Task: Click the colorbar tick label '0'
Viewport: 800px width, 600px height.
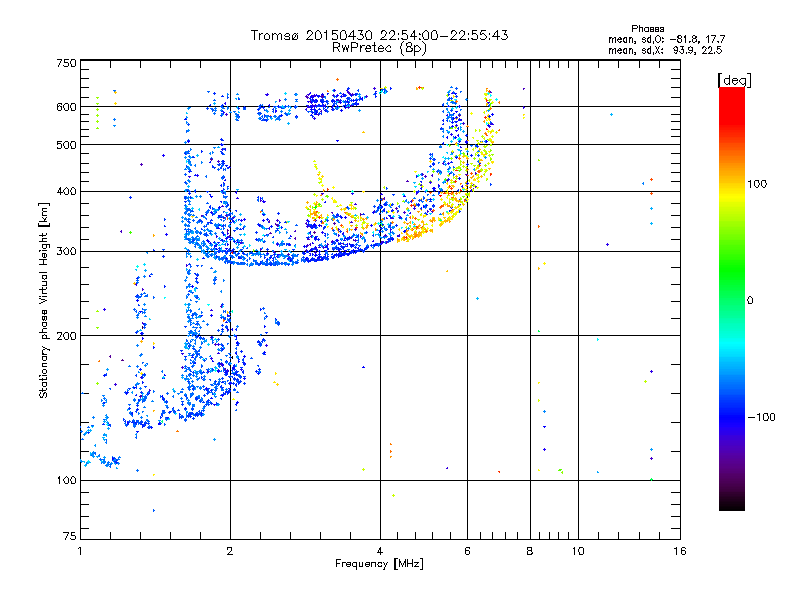Action: 750,300
